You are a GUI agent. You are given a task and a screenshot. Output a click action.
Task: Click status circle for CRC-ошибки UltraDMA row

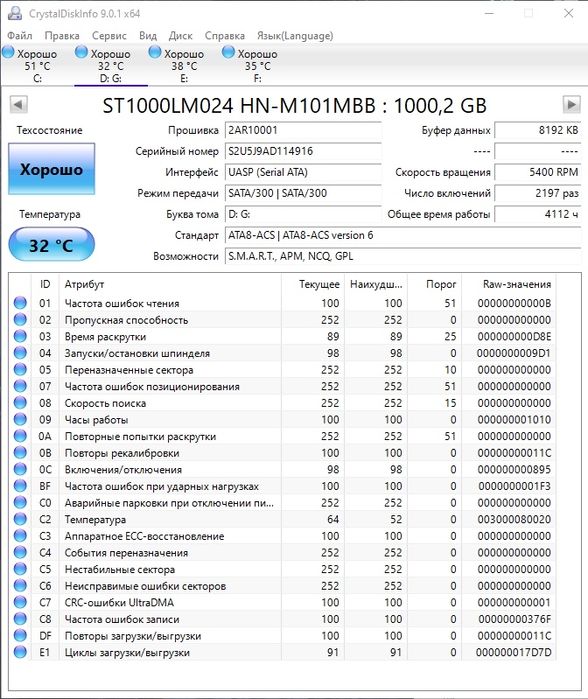tap(20, 602)
